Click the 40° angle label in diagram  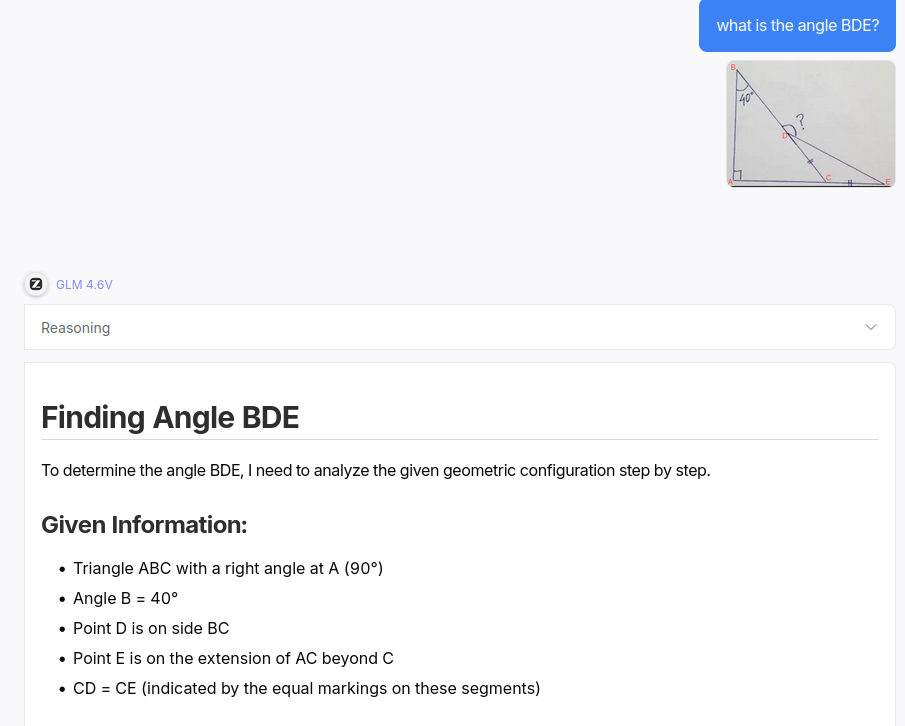(746, 99)
